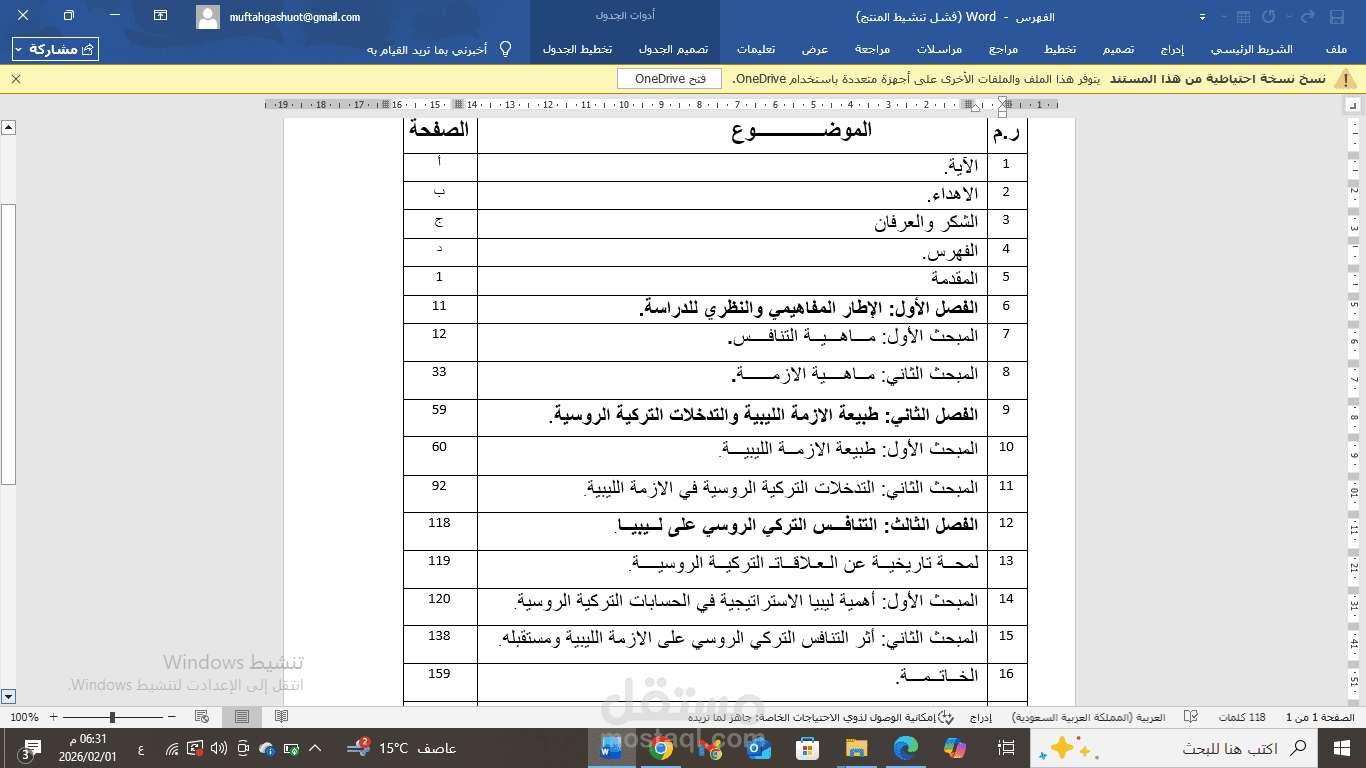This screenshot has height=768, width=1366.
Task: Open Microsoft Store from the taskbar
Action: 807,747
